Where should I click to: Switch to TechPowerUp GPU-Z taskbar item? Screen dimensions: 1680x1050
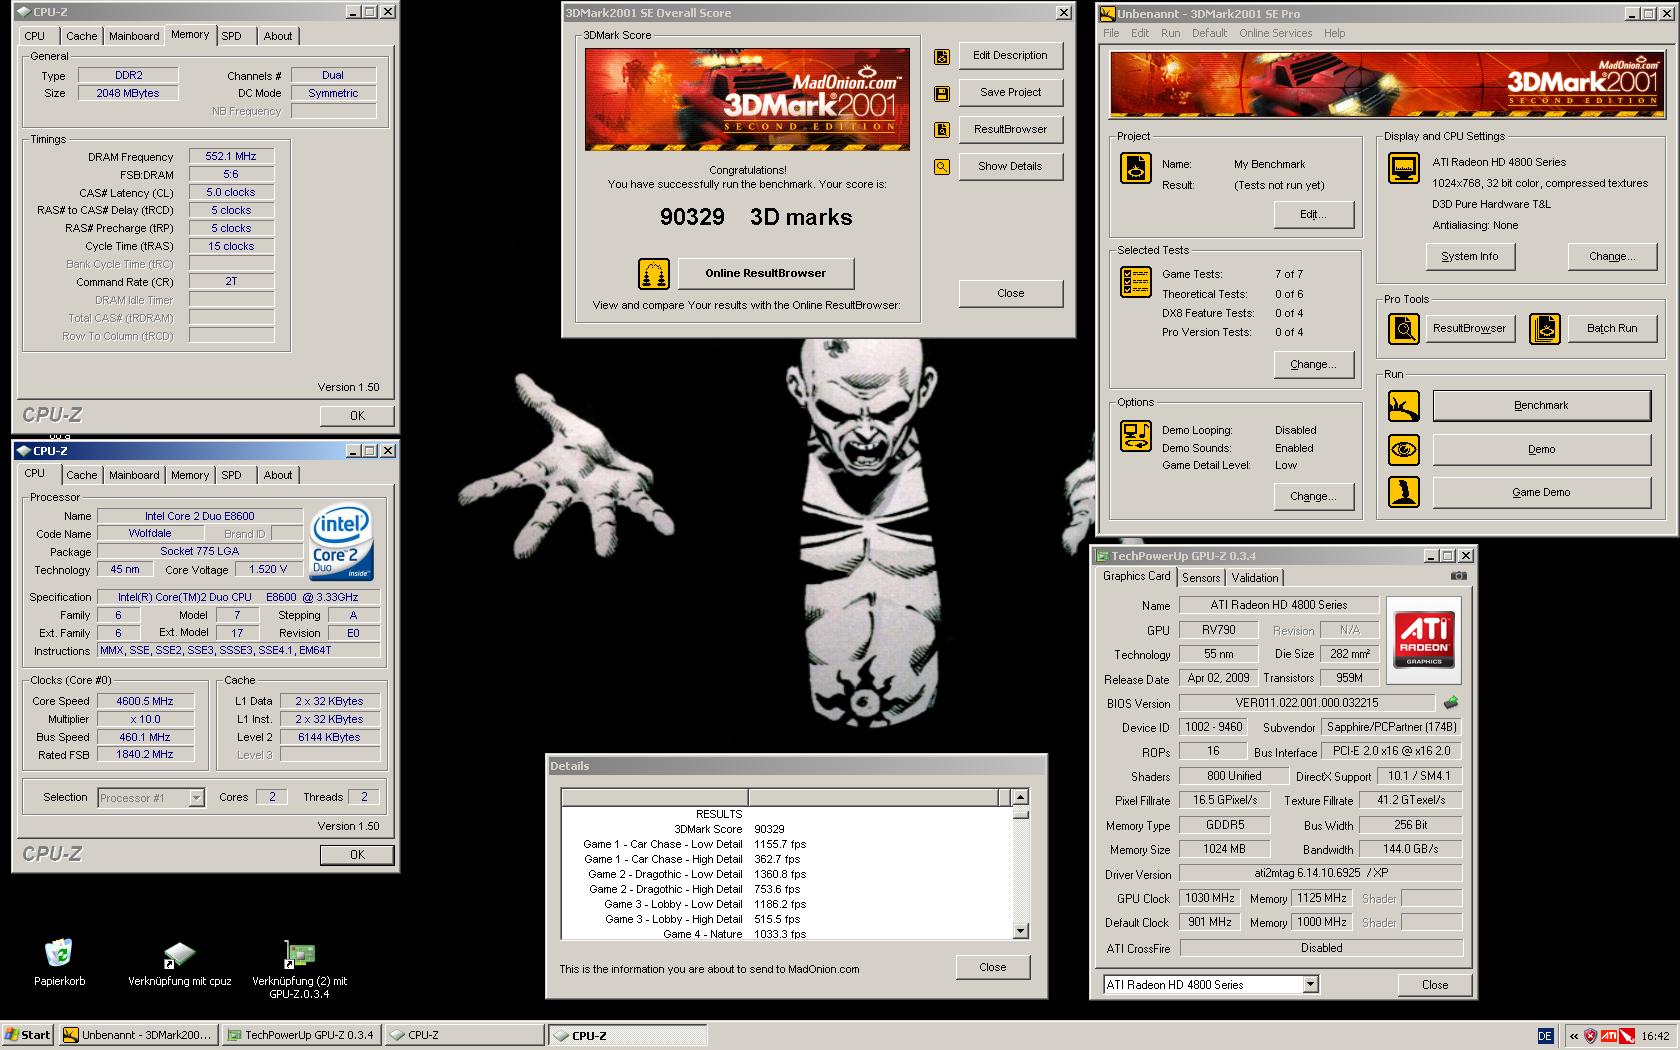click(301, 1035)
